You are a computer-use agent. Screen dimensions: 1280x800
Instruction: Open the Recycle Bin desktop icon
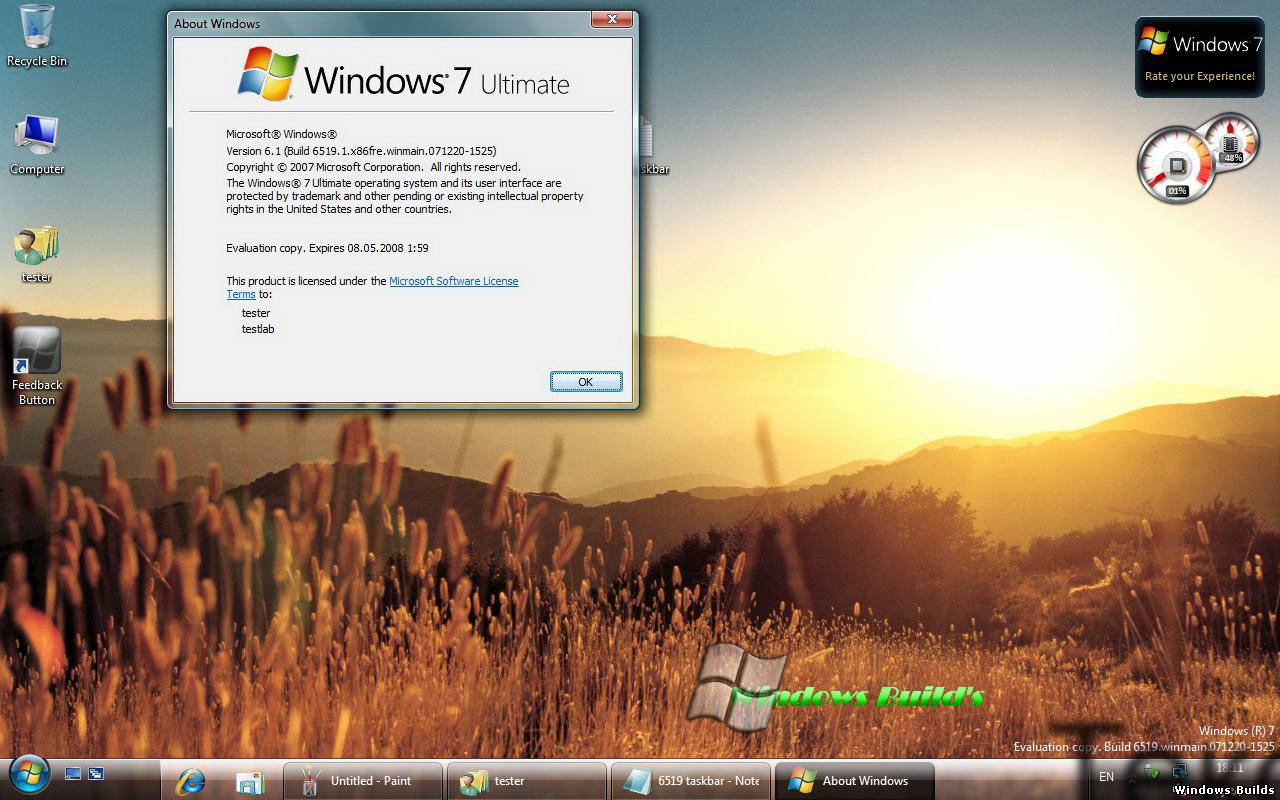(37, 35)
